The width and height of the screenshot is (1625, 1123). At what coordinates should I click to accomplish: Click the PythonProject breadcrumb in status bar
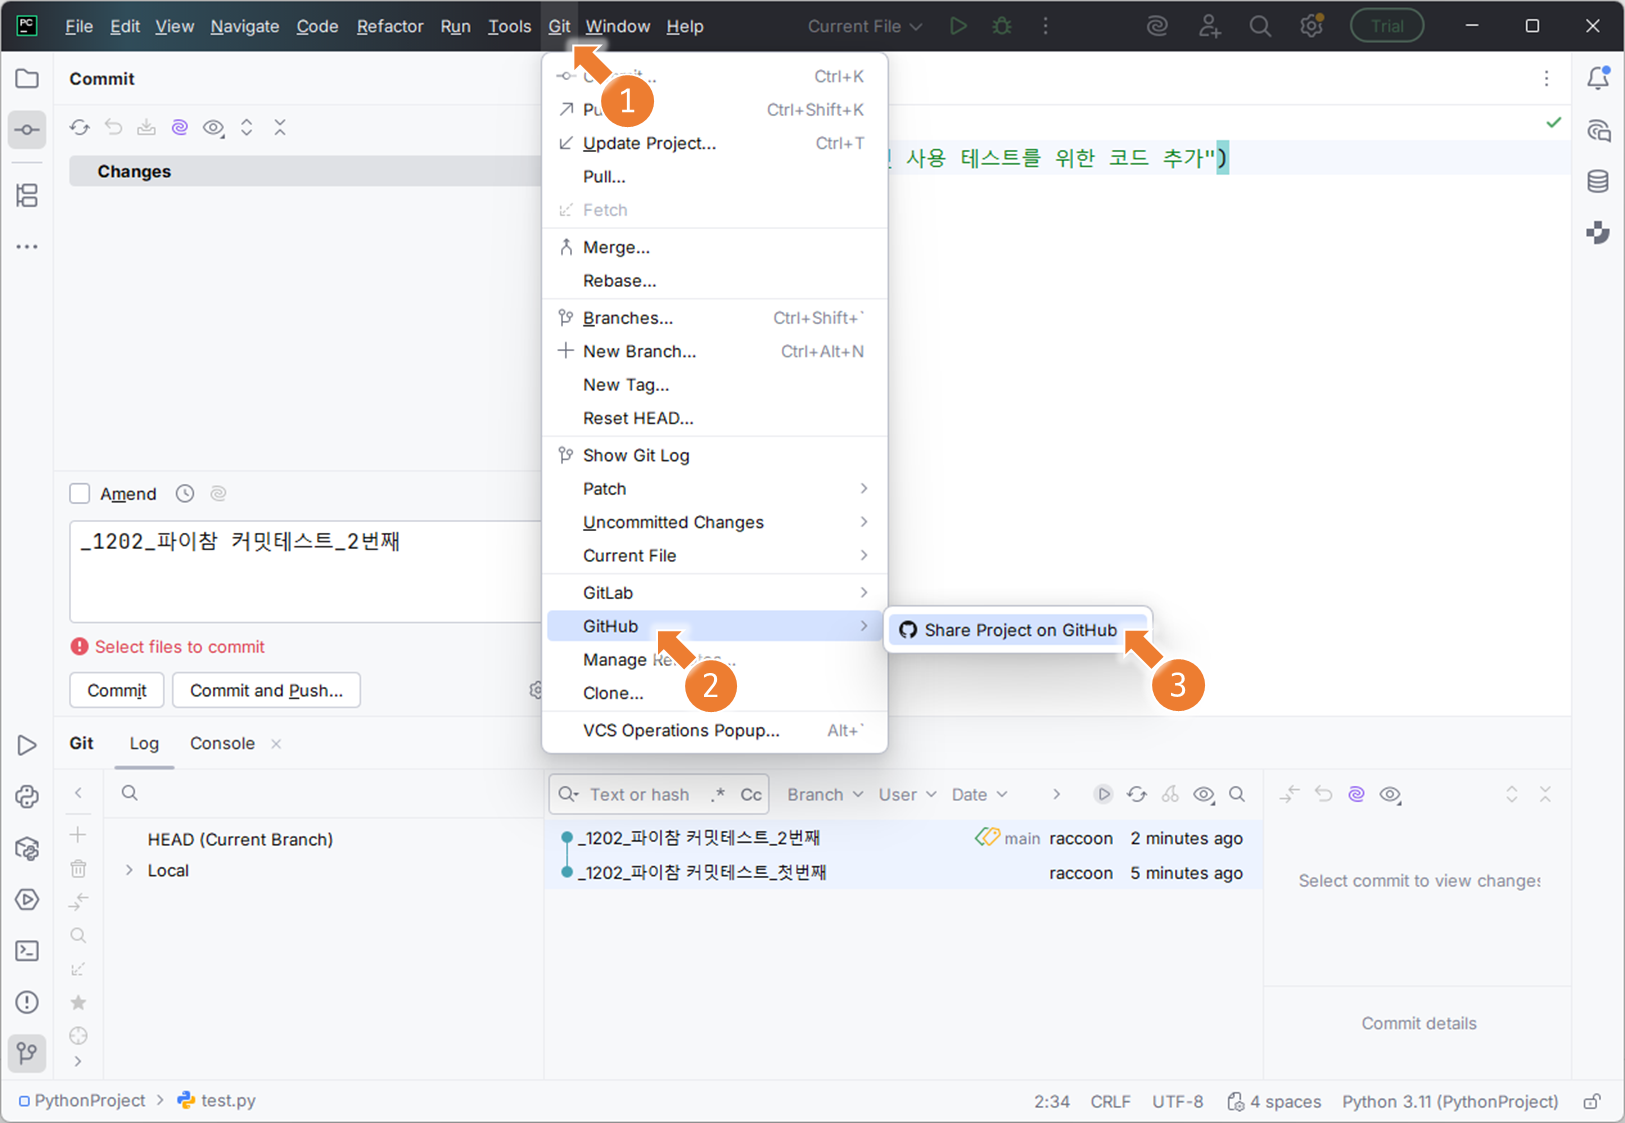82,1100
